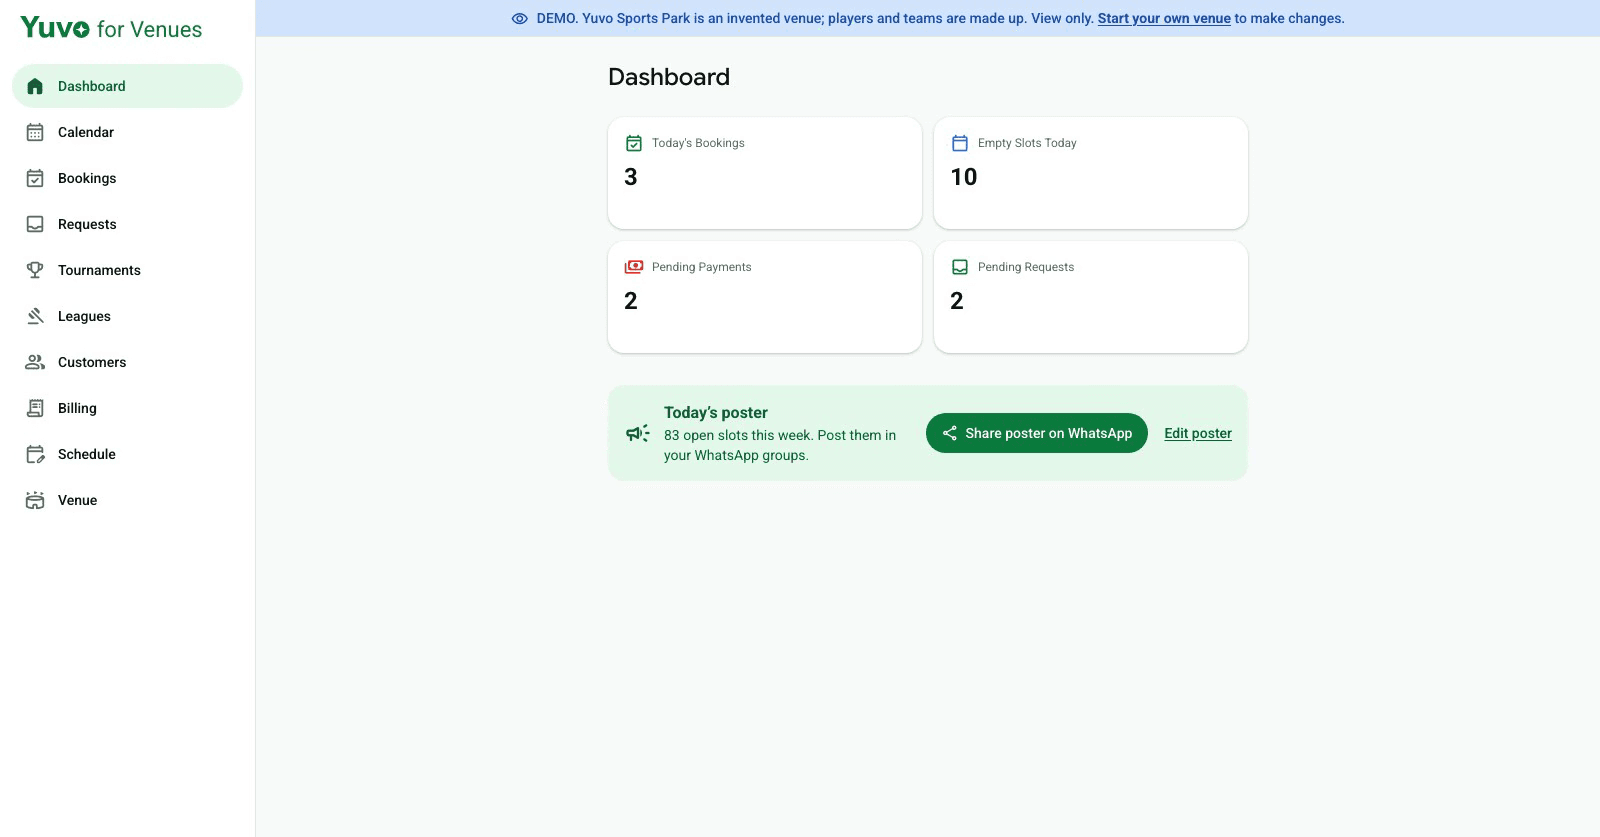
Task: Click the eye icon in demo banner
Action: coord(520,19)
